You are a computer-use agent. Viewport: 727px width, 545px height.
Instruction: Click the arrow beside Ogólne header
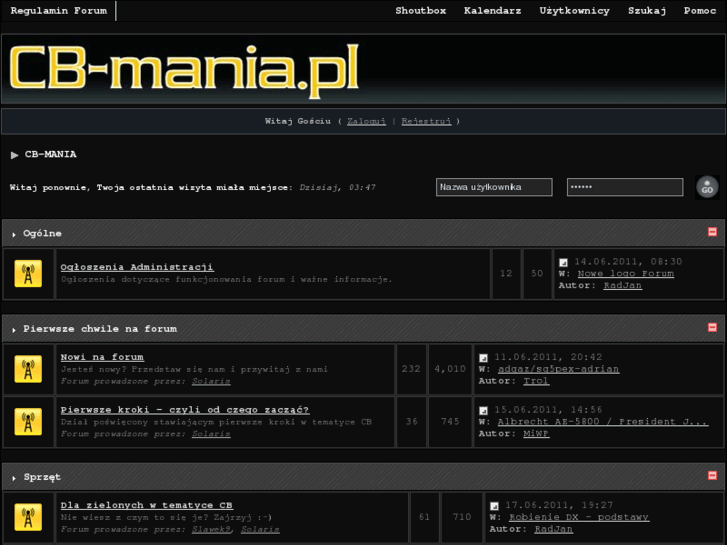click(x=14, y=235)
